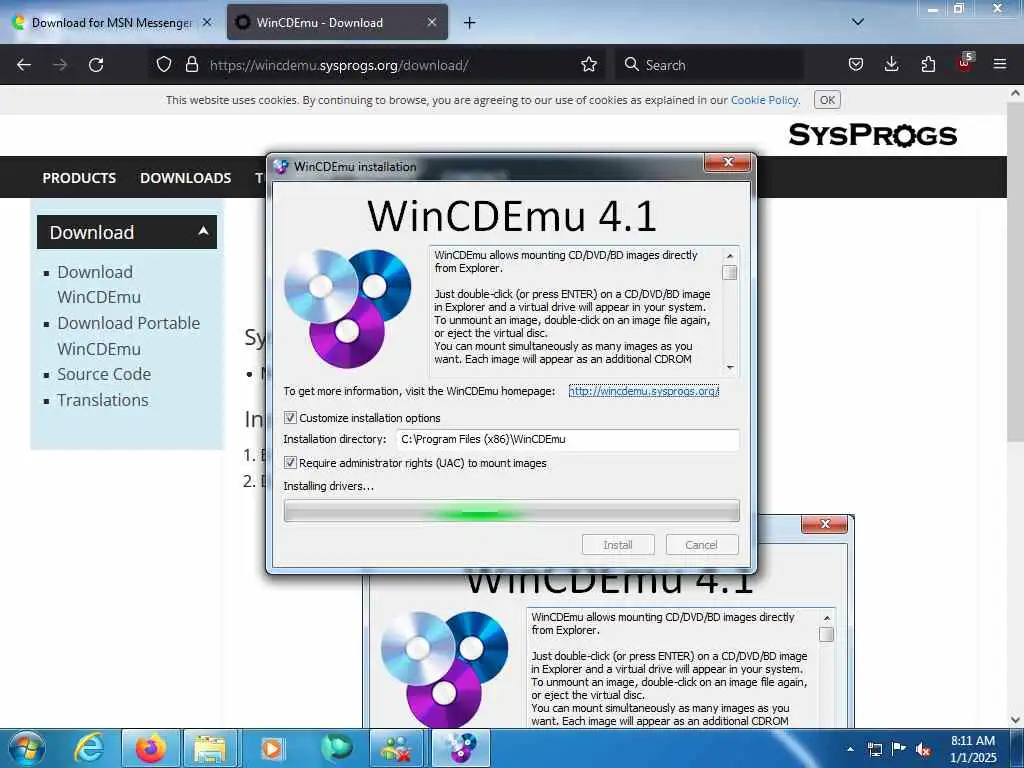This screenshot has height=768, width=1024.
Task: Launch Internet Explorer from the taskbar
Action: [x=89, y=748]
